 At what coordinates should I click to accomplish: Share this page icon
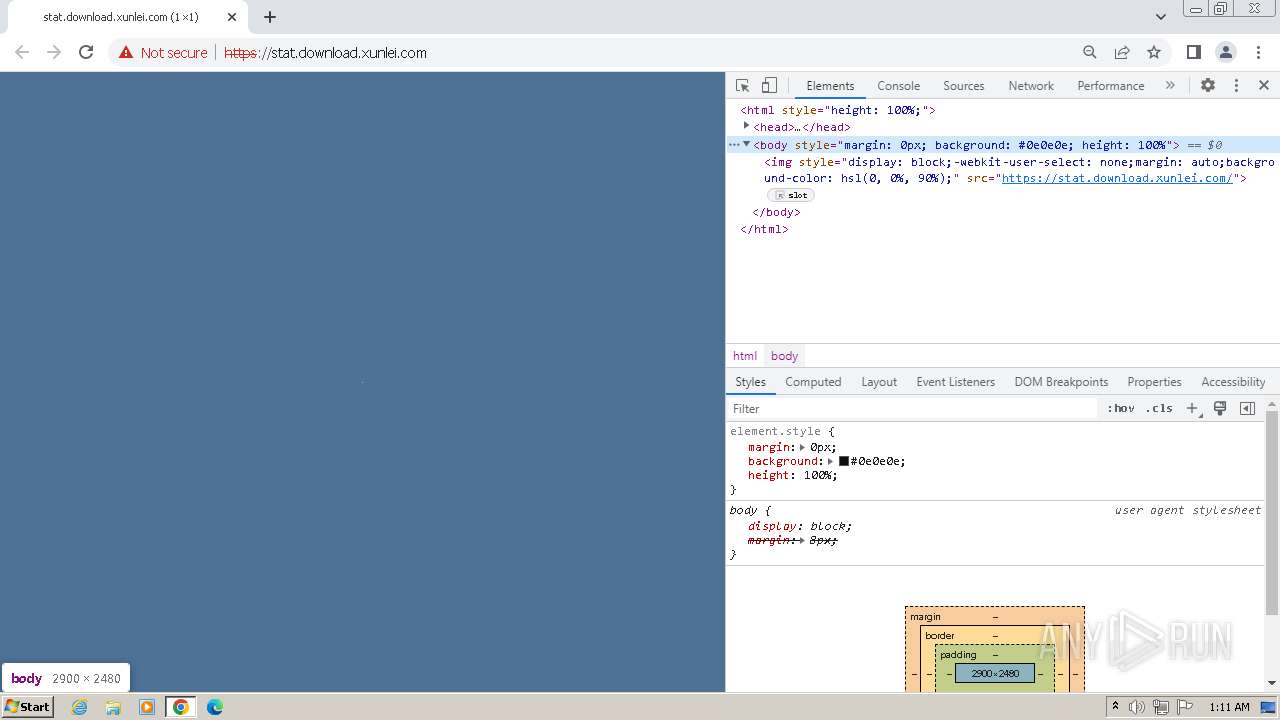[1122, 52]
